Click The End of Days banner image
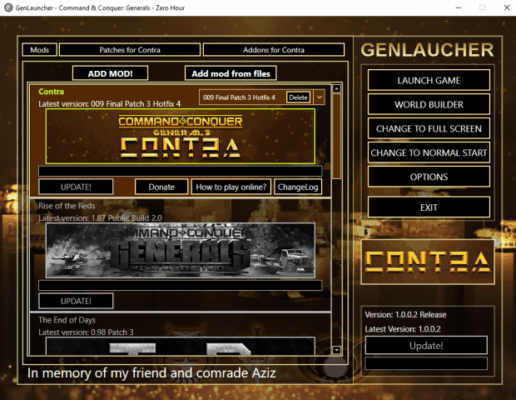 coord(180,346)
